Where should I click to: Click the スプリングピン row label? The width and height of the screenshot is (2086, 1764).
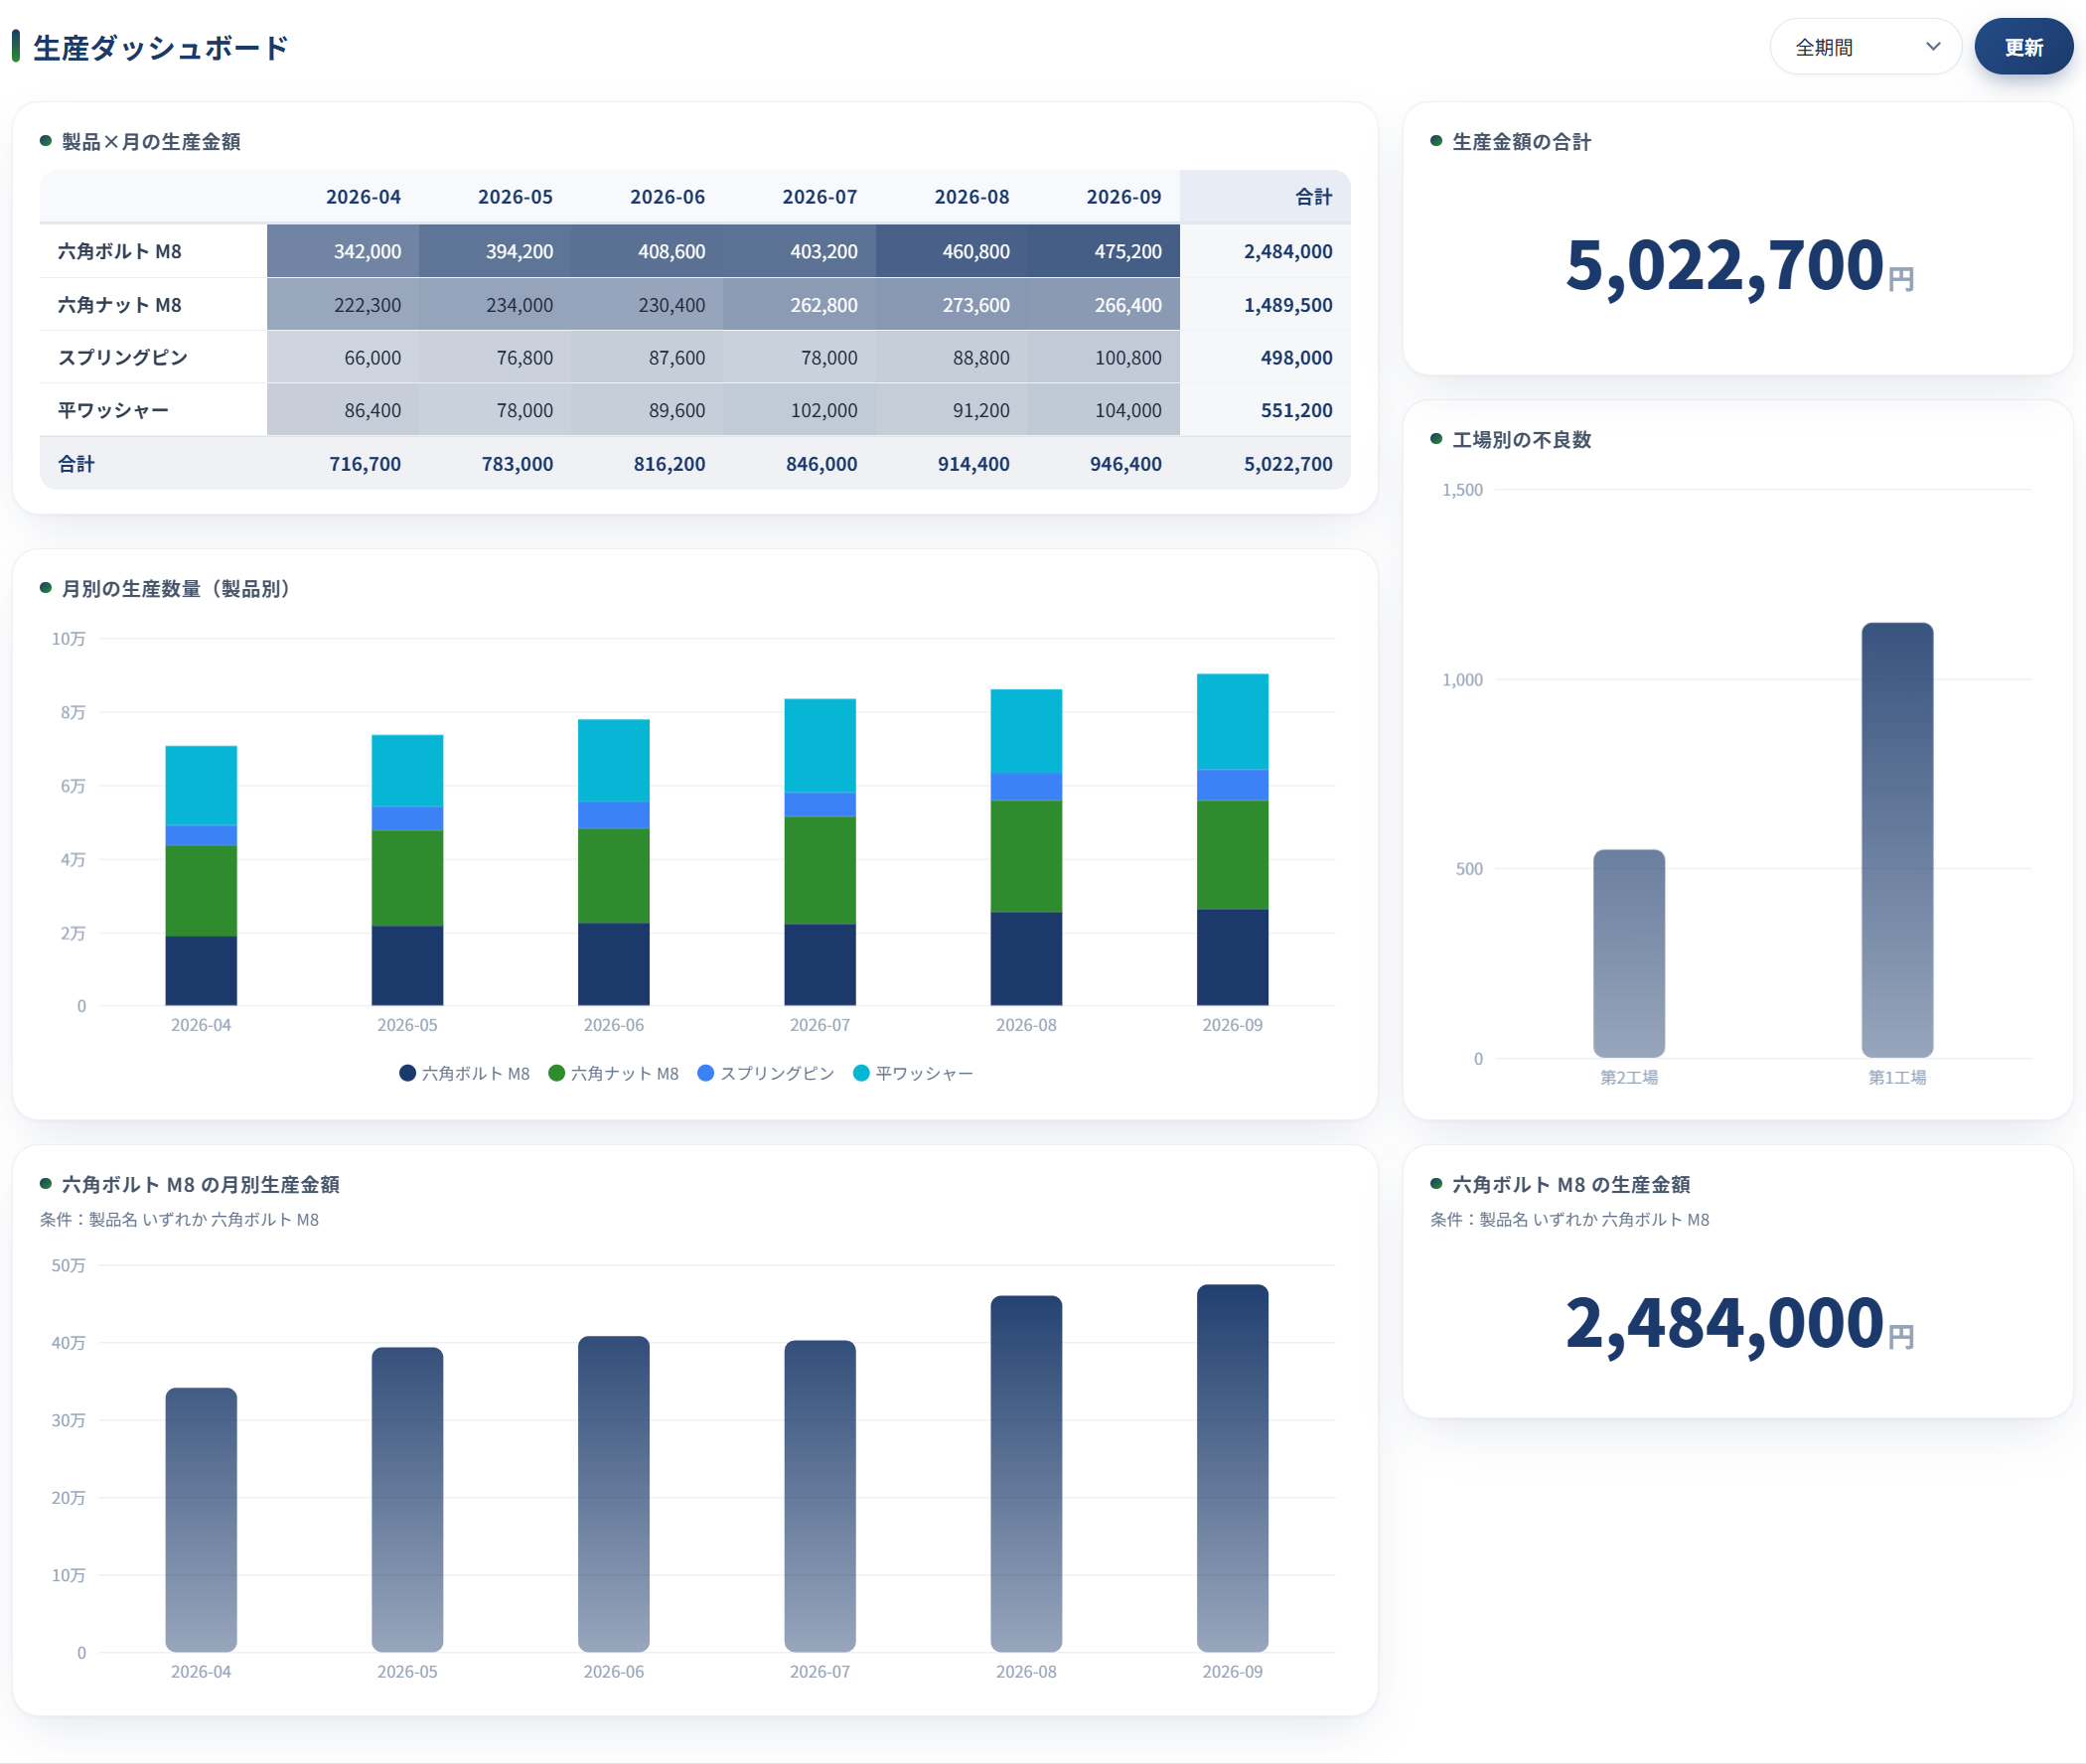(x=122, y=358)
